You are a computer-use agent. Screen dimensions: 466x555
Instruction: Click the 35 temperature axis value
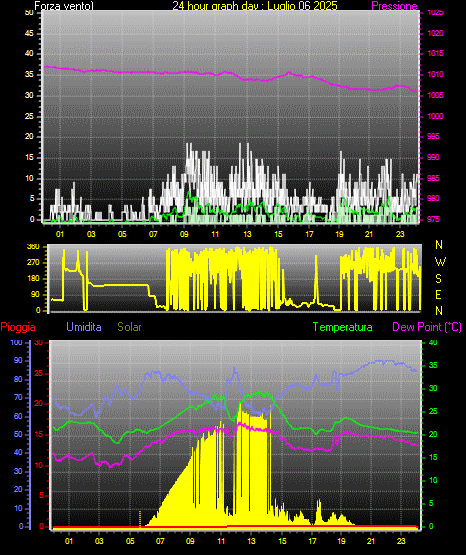433,365
